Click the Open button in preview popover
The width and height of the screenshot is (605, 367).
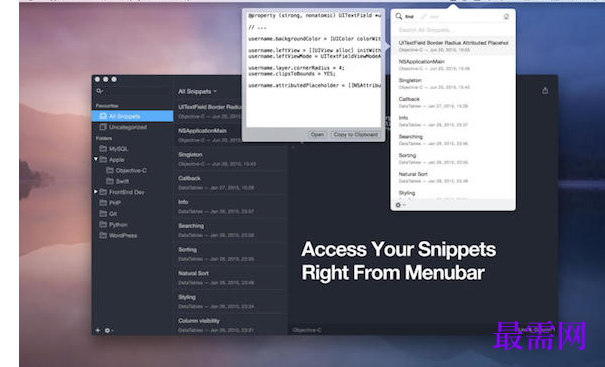point(317,134)
